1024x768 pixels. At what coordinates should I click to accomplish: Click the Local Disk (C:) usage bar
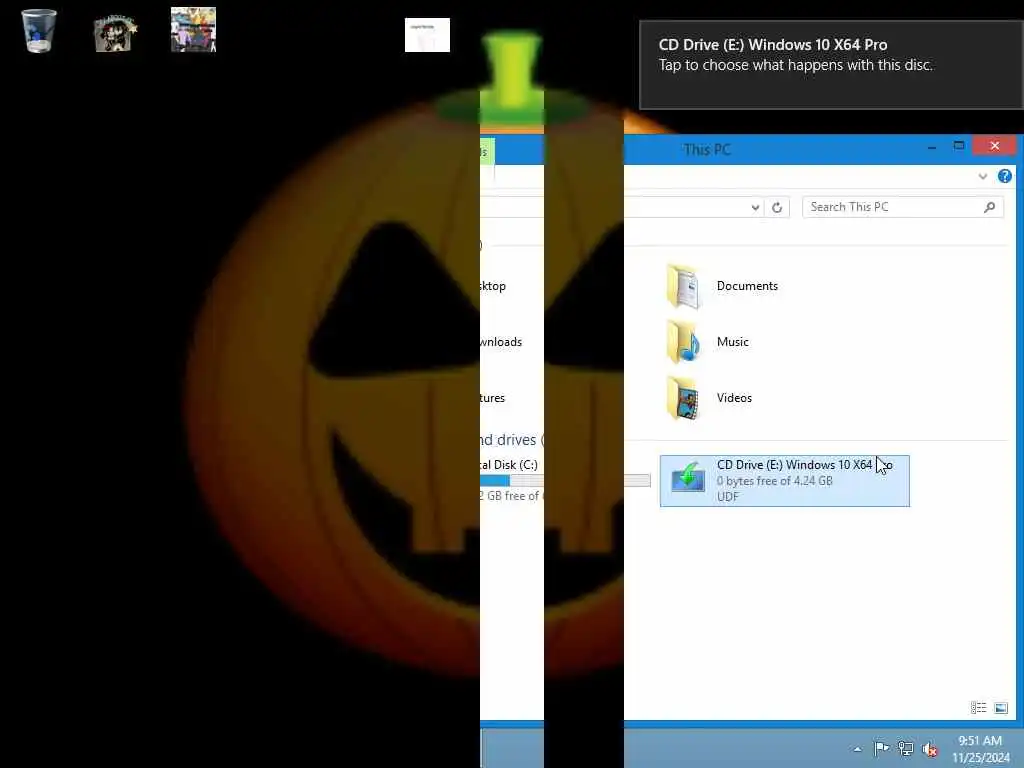(566, 481)
